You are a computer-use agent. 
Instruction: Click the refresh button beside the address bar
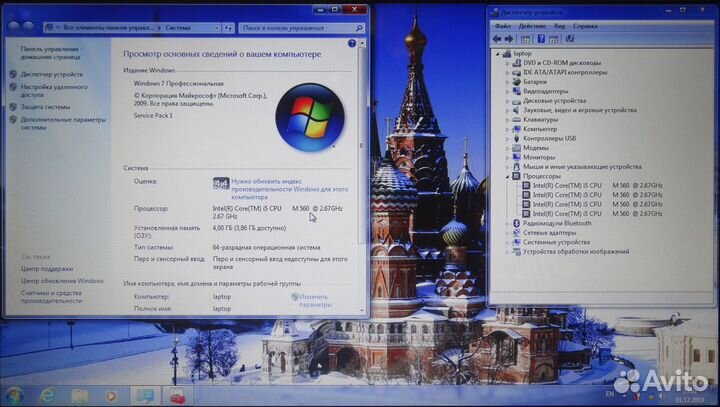(x=228, y=28)
